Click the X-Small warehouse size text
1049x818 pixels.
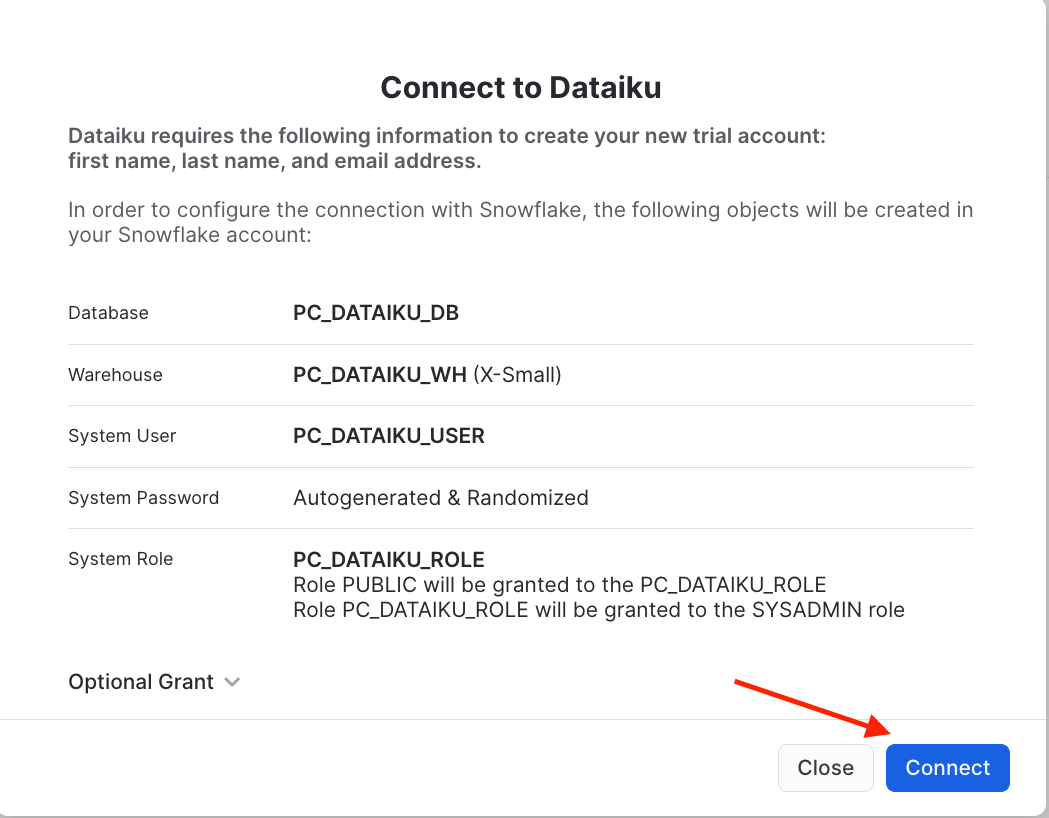(517, 375)
